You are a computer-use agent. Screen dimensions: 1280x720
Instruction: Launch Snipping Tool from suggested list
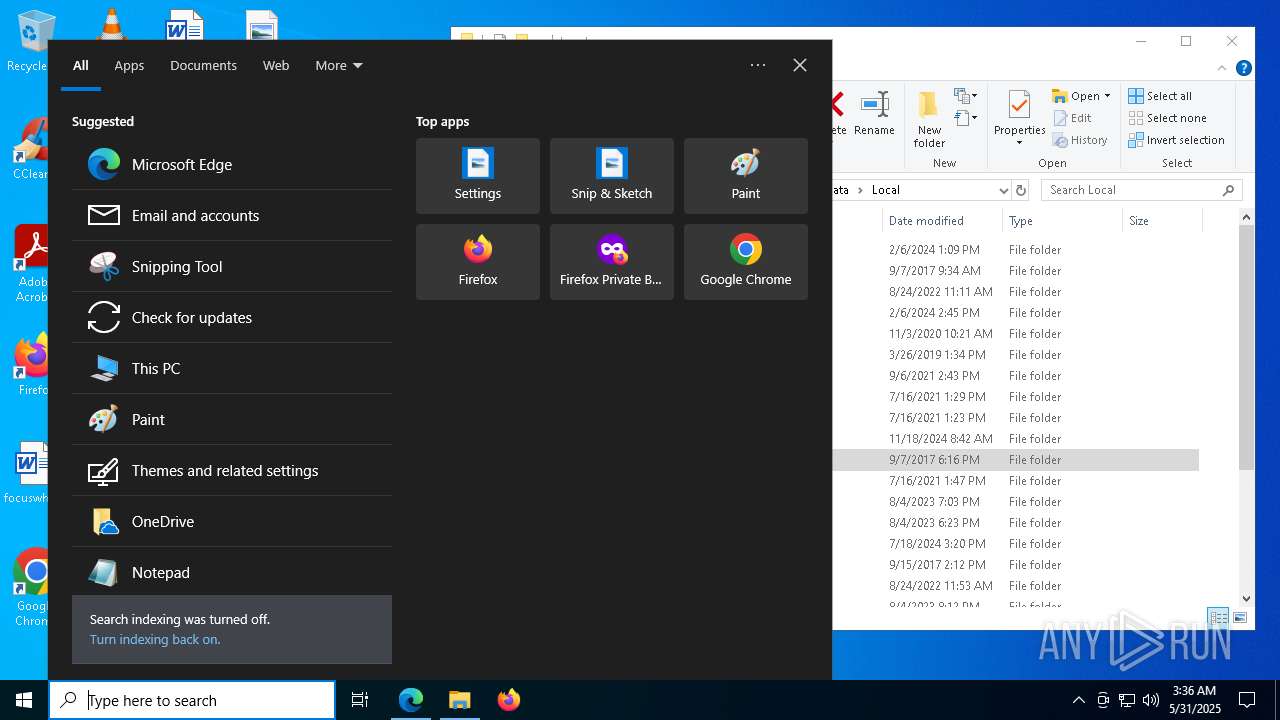tap(232, 266)
